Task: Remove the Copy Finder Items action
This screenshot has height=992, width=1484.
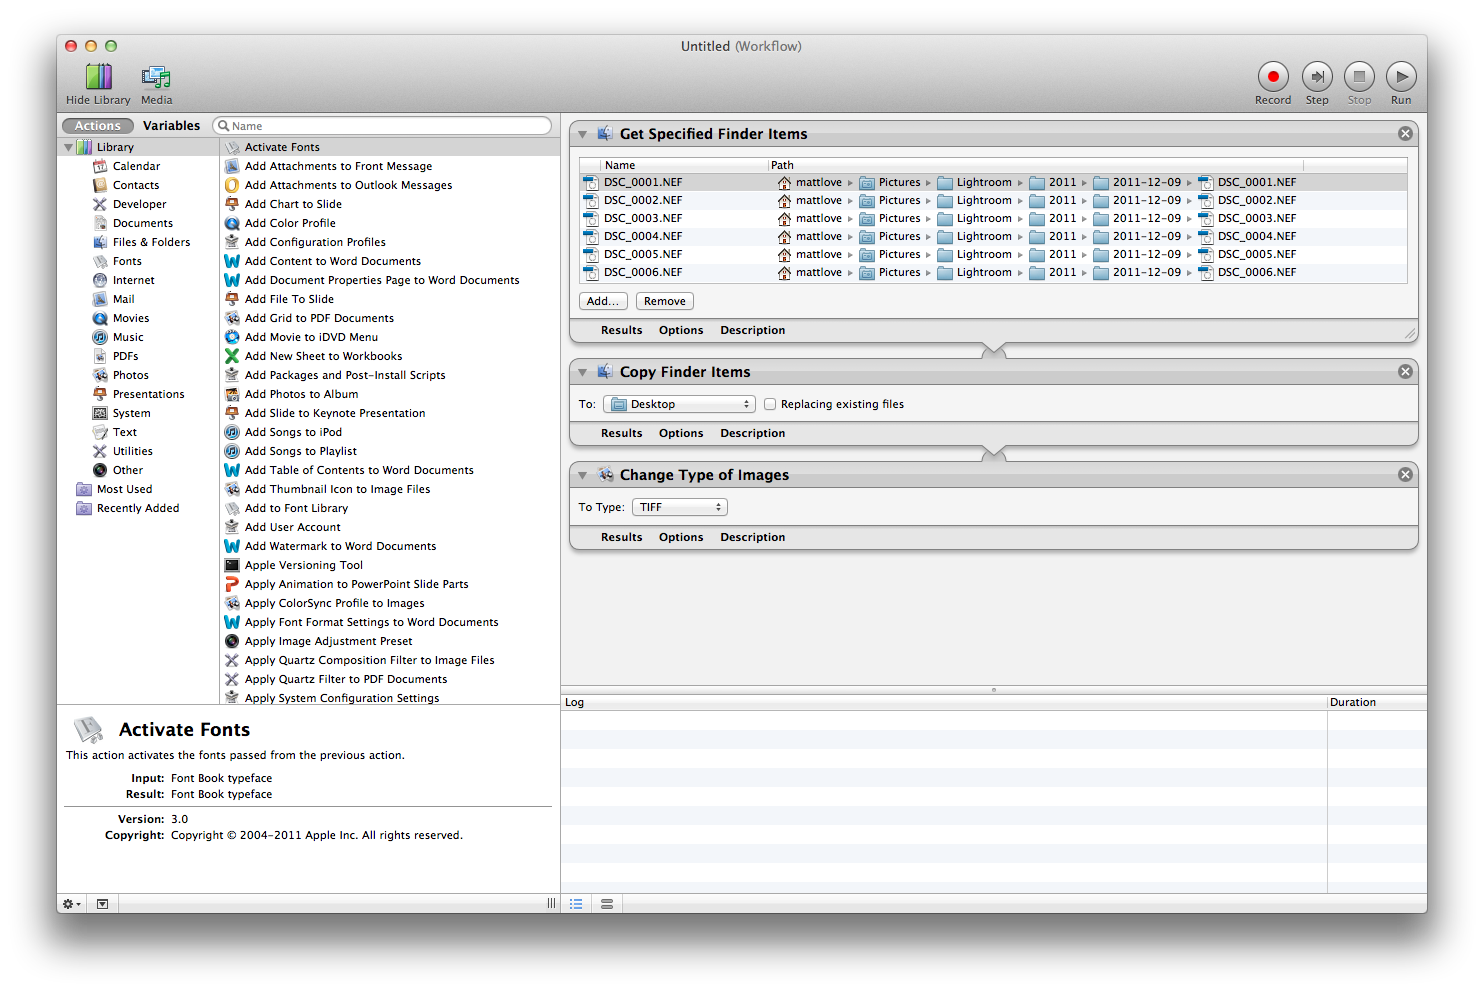Action: [x=1405, y=372]
